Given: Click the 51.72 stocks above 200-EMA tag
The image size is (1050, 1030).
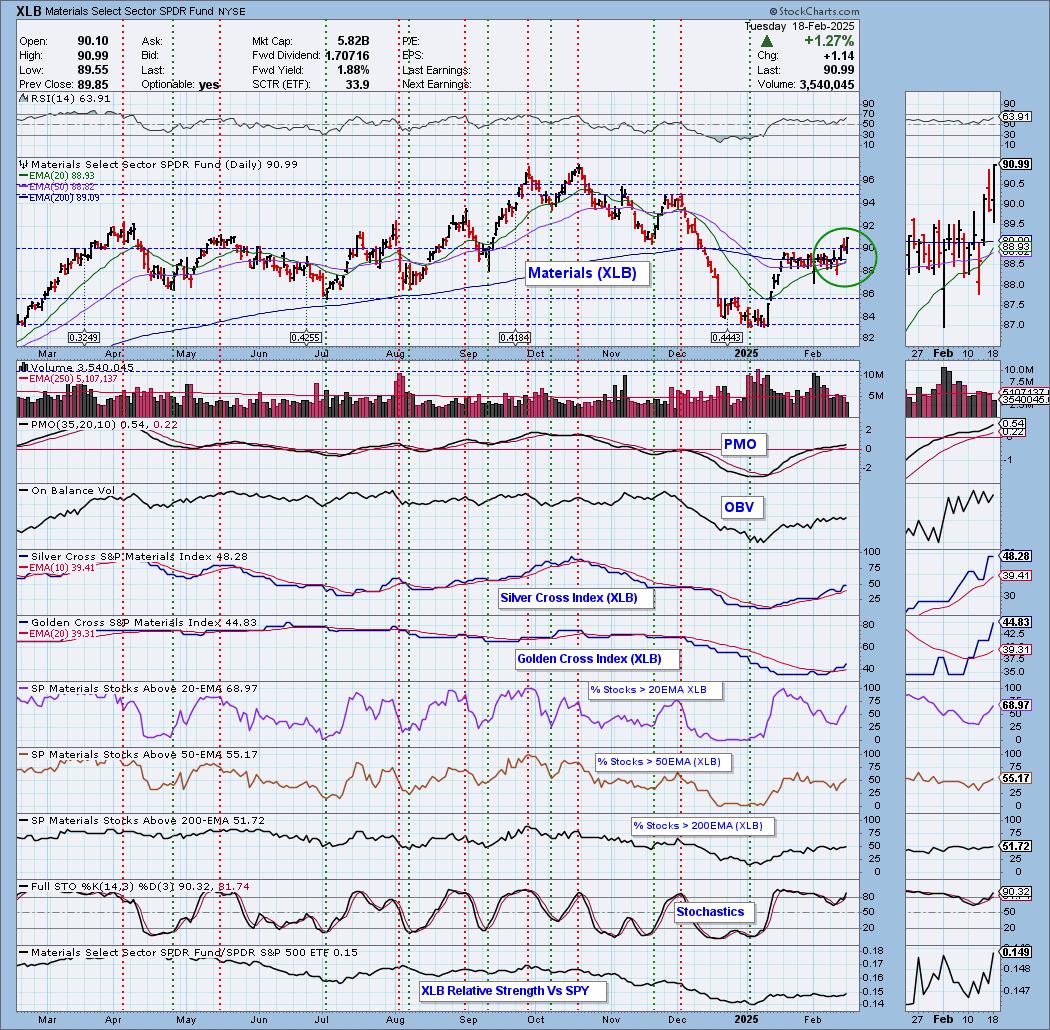Looking at the screenshot, I should coord(1016,847).
